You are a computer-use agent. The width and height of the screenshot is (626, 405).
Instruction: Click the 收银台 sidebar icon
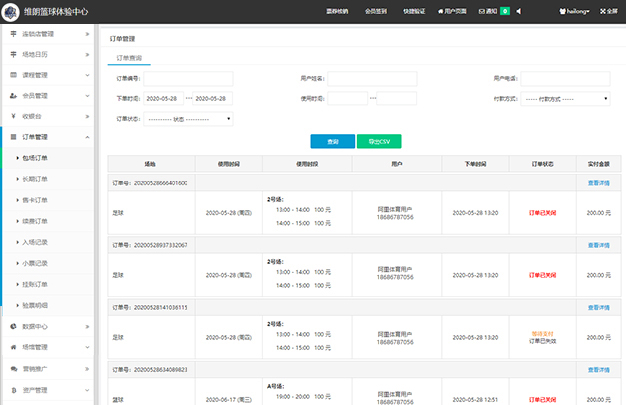[12, 116]
